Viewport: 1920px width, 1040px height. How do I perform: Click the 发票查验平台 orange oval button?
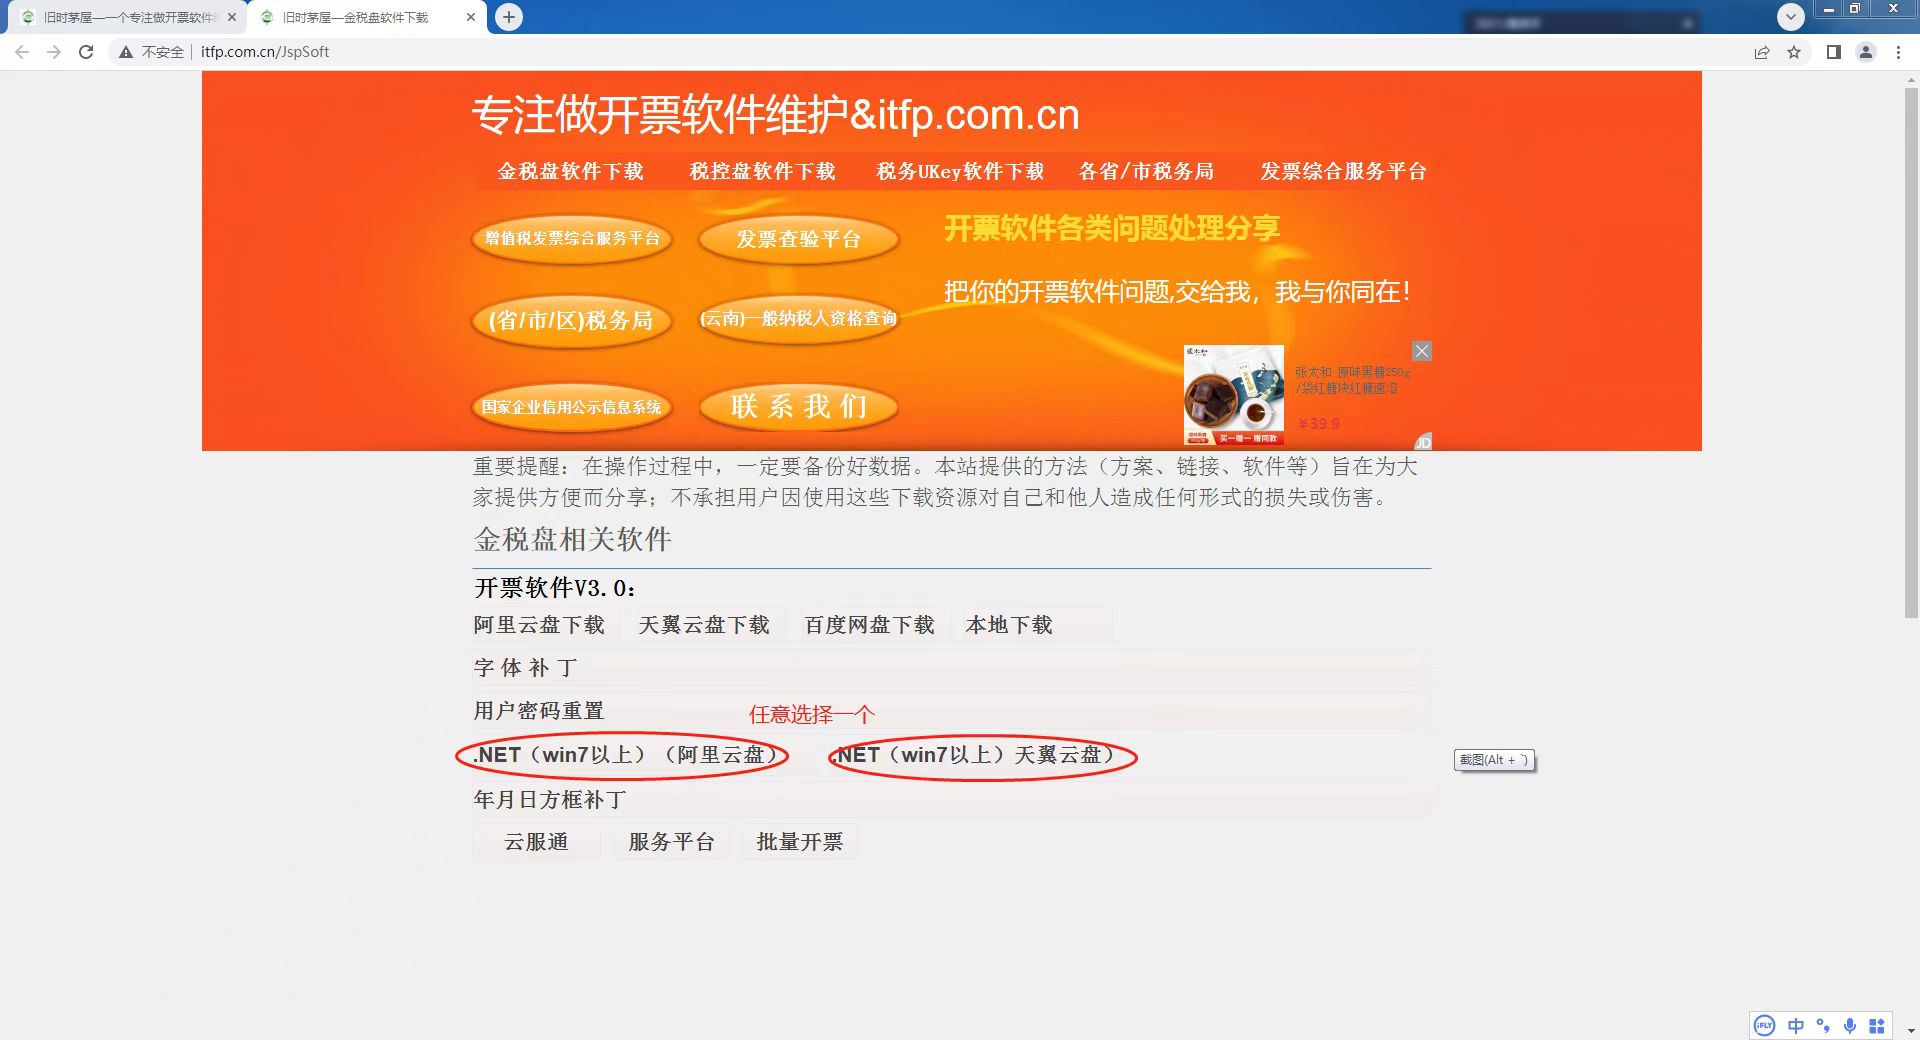[798, 239]
